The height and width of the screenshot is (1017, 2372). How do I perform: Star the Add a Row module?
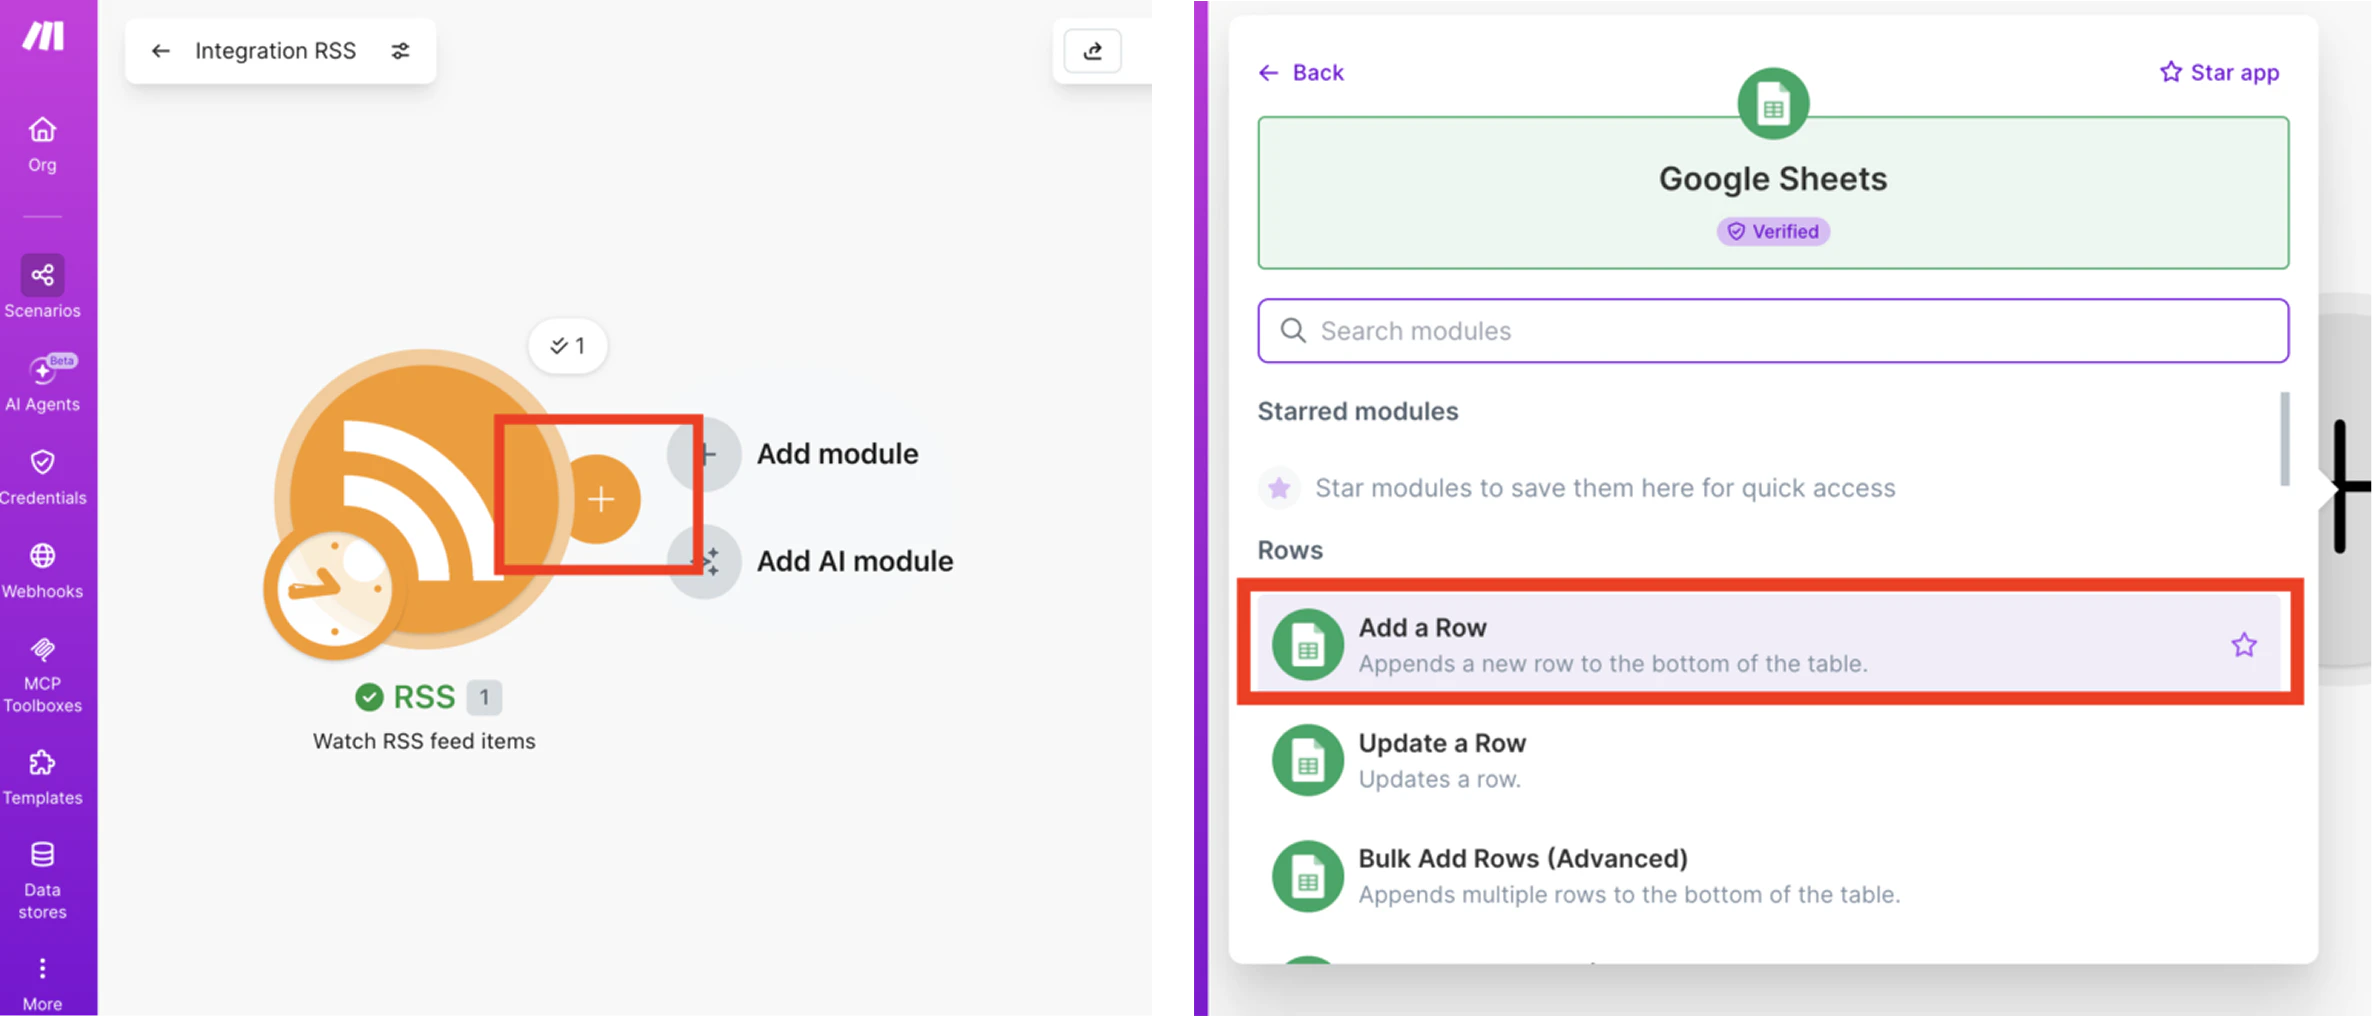coord(2244,645)
